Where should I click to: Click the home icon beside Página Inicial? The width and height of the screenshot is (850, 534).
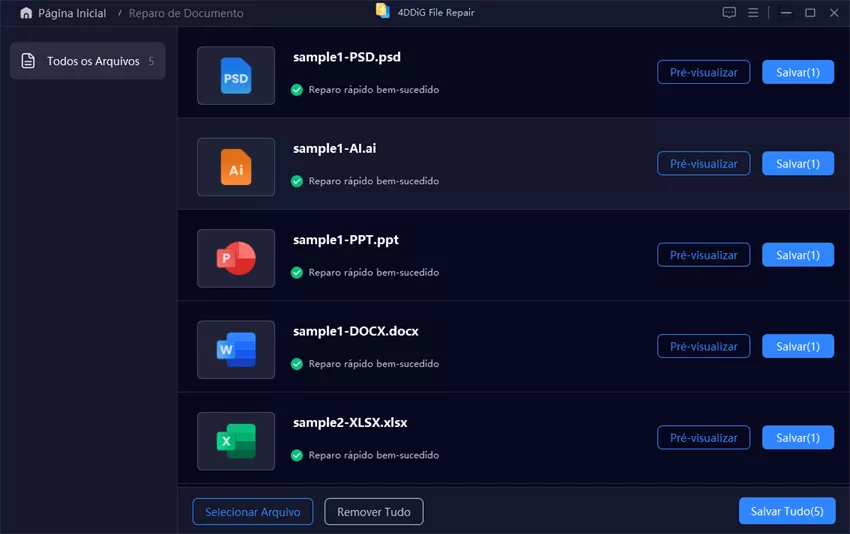(x=26, y=13)
